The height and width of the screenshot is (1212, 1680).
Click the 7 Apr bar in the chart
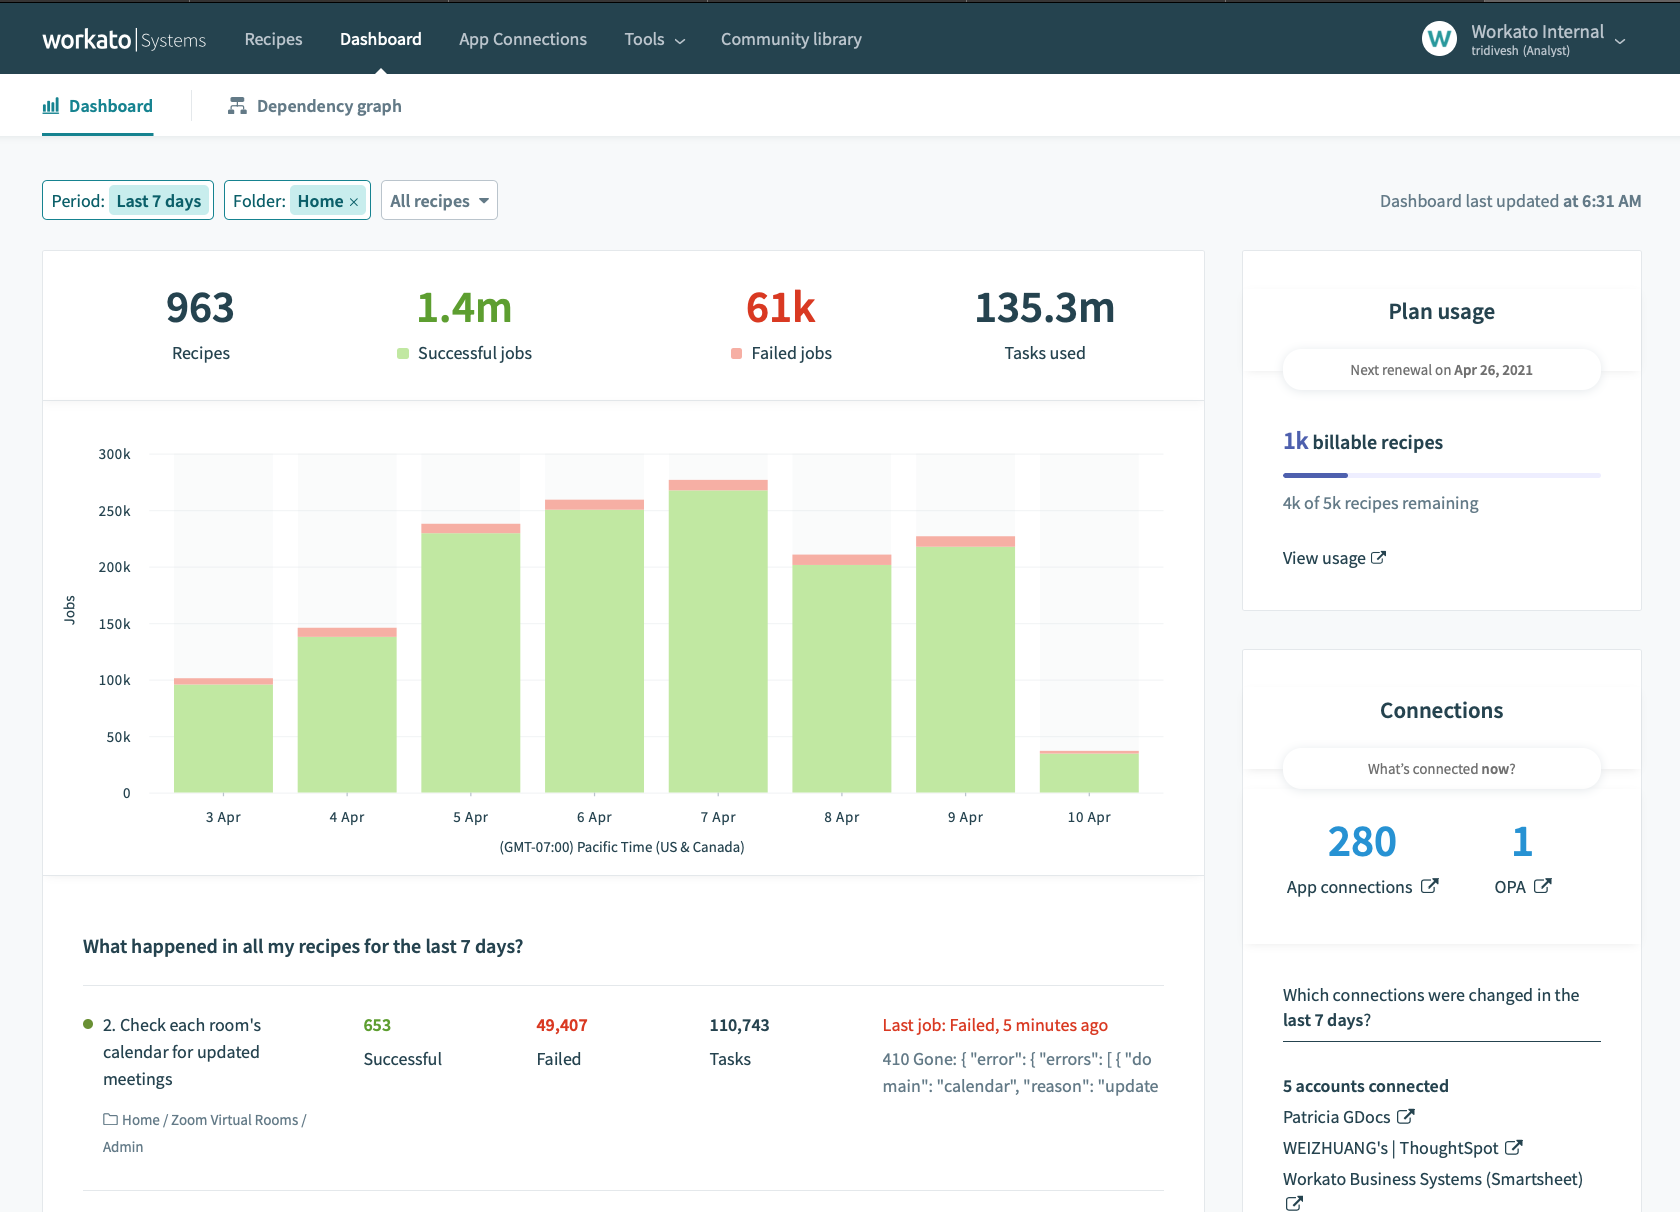(718, 636)
